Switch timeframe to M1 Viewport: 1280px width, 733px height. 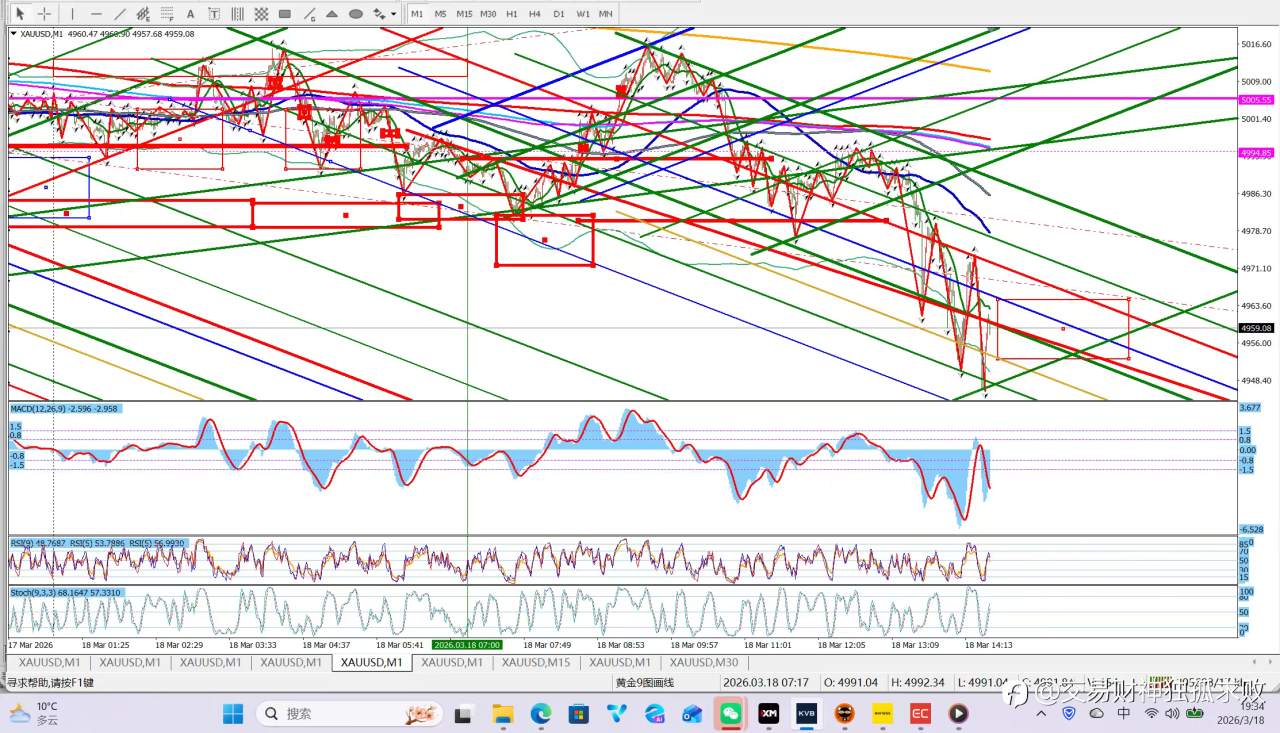tap(417, 14)
